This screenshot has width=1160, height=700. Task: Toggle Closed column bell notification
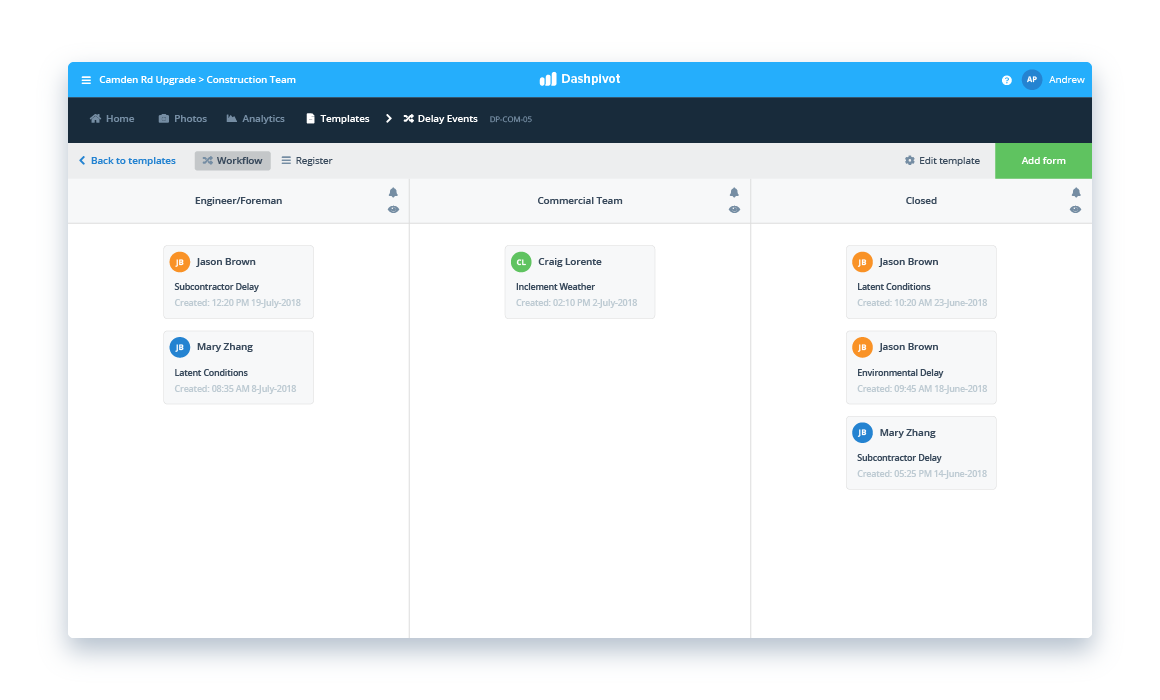point(1076,192)
